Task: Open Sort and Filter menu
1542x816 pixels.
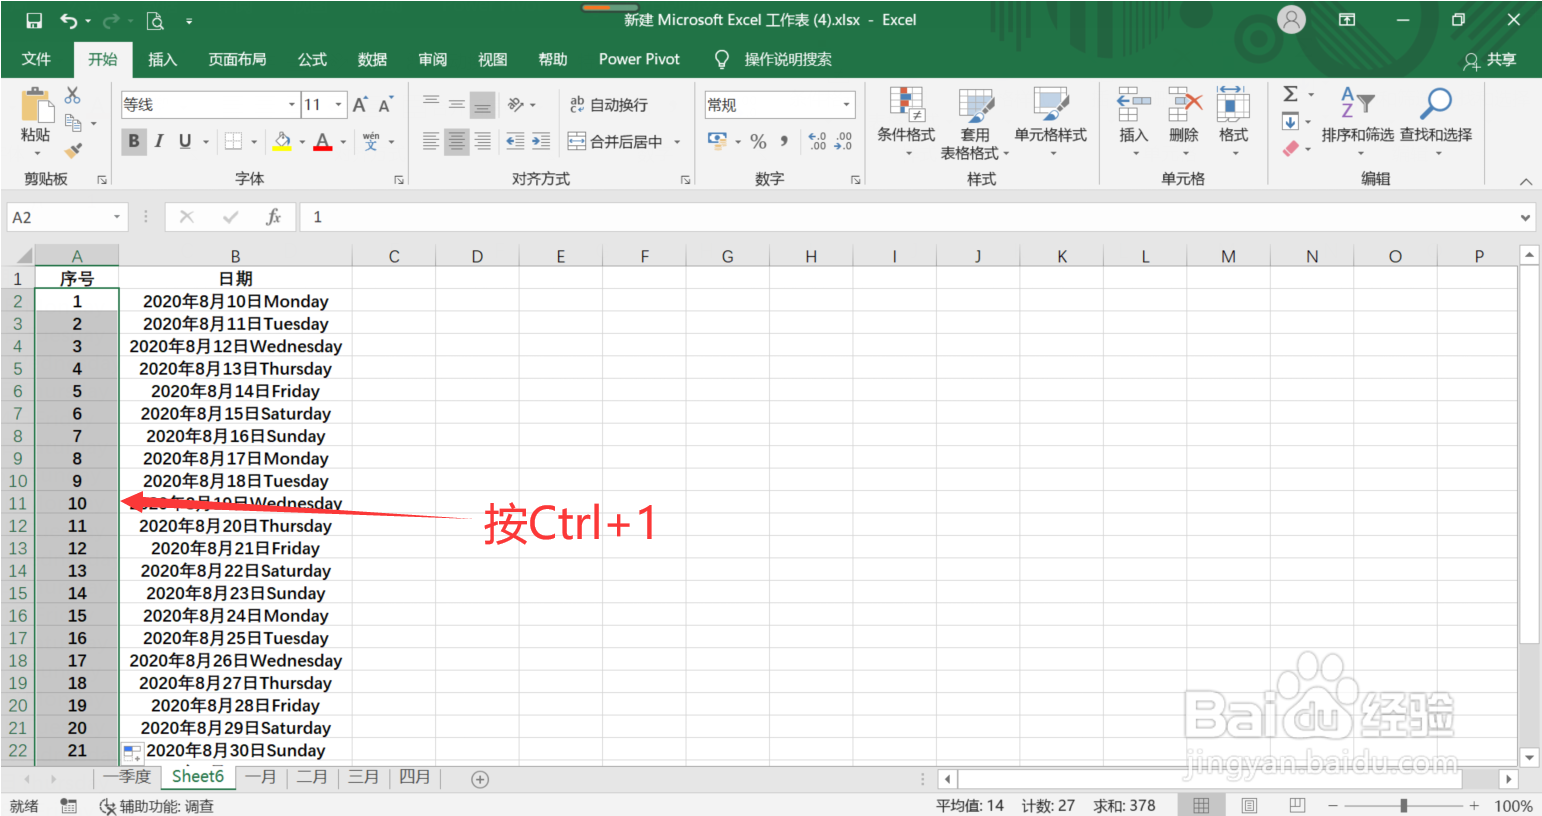Action: 1357,122
